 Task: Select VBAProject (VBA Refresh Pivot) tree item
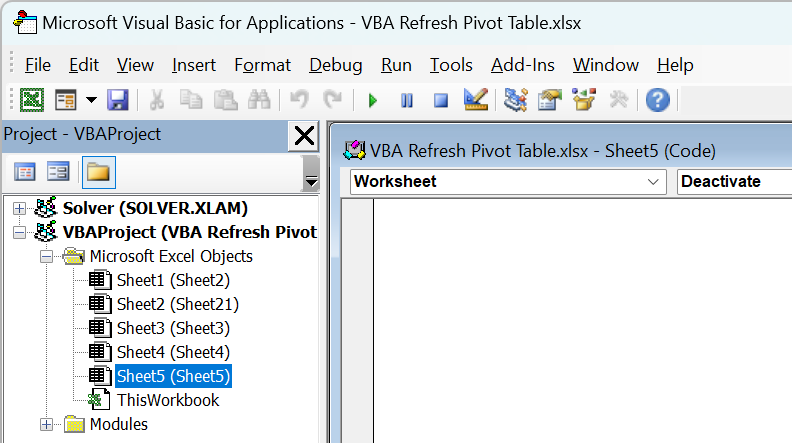tap(189, 232)
